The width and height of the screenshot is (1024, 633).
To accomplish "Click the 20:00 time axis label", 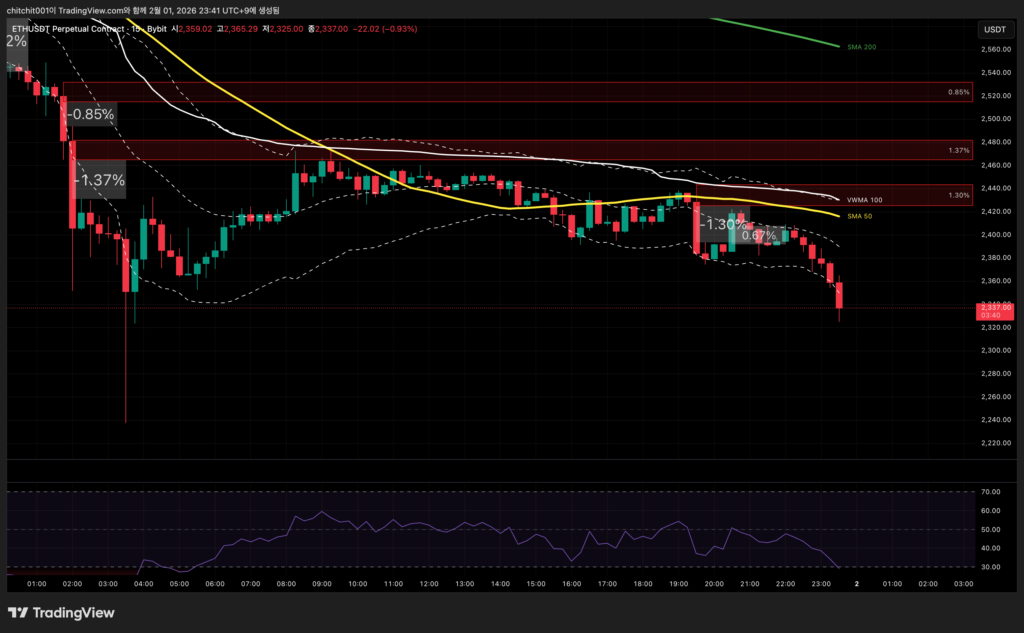I will tap(714, 583).
